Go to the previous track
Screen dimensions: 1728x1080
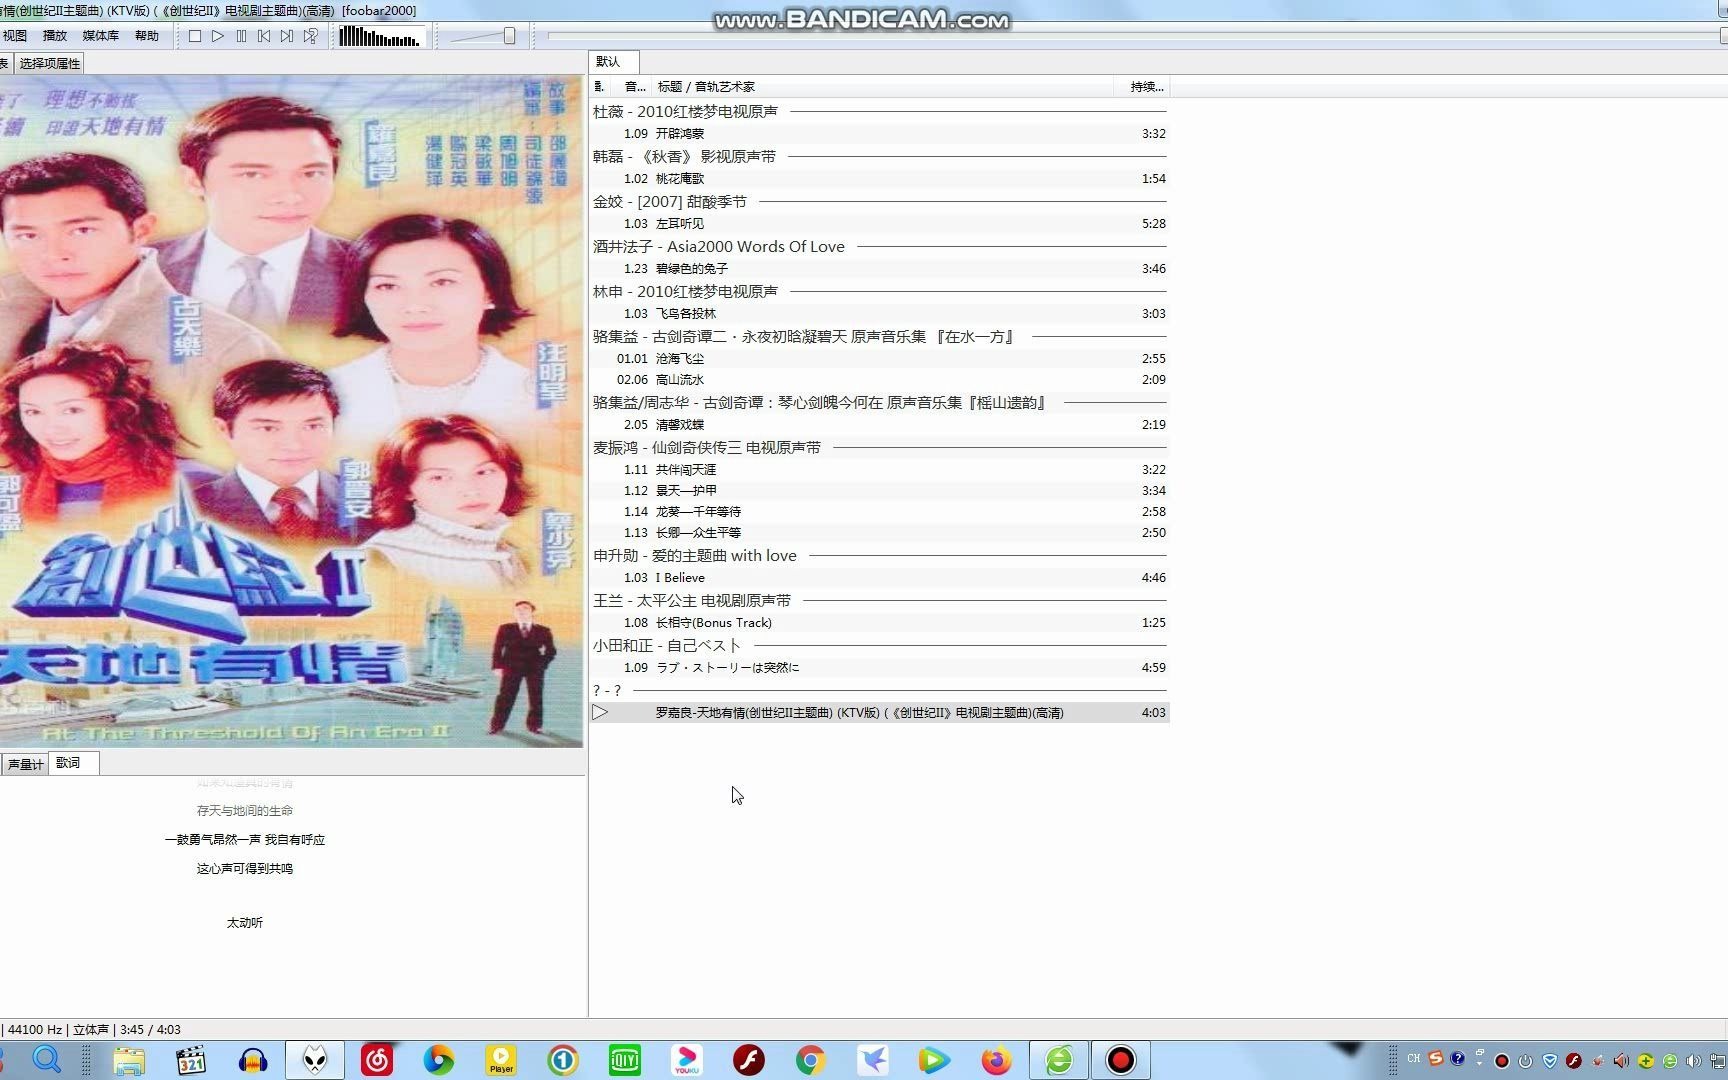coord(264,36)
